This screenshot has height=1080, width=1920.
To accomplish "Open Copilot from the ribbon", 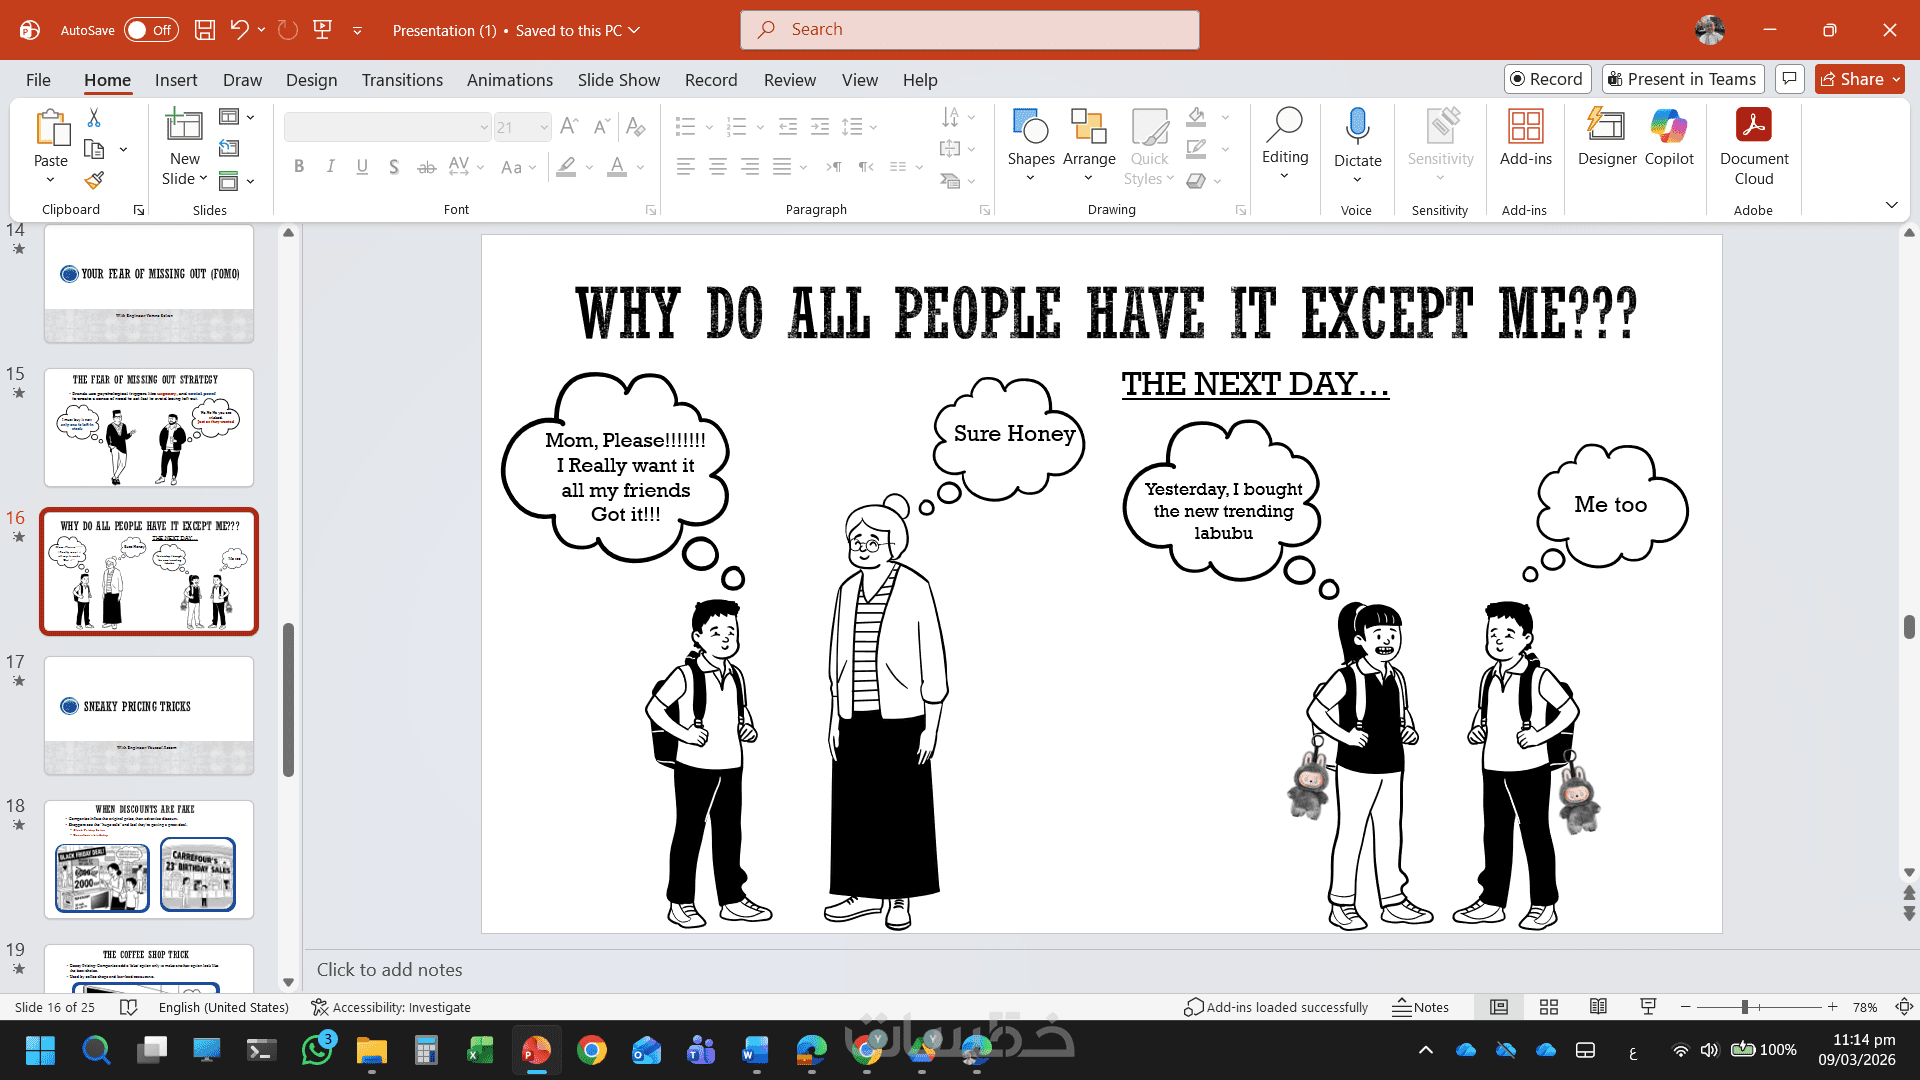I will pyautogui.click(x=1668, y=127).
